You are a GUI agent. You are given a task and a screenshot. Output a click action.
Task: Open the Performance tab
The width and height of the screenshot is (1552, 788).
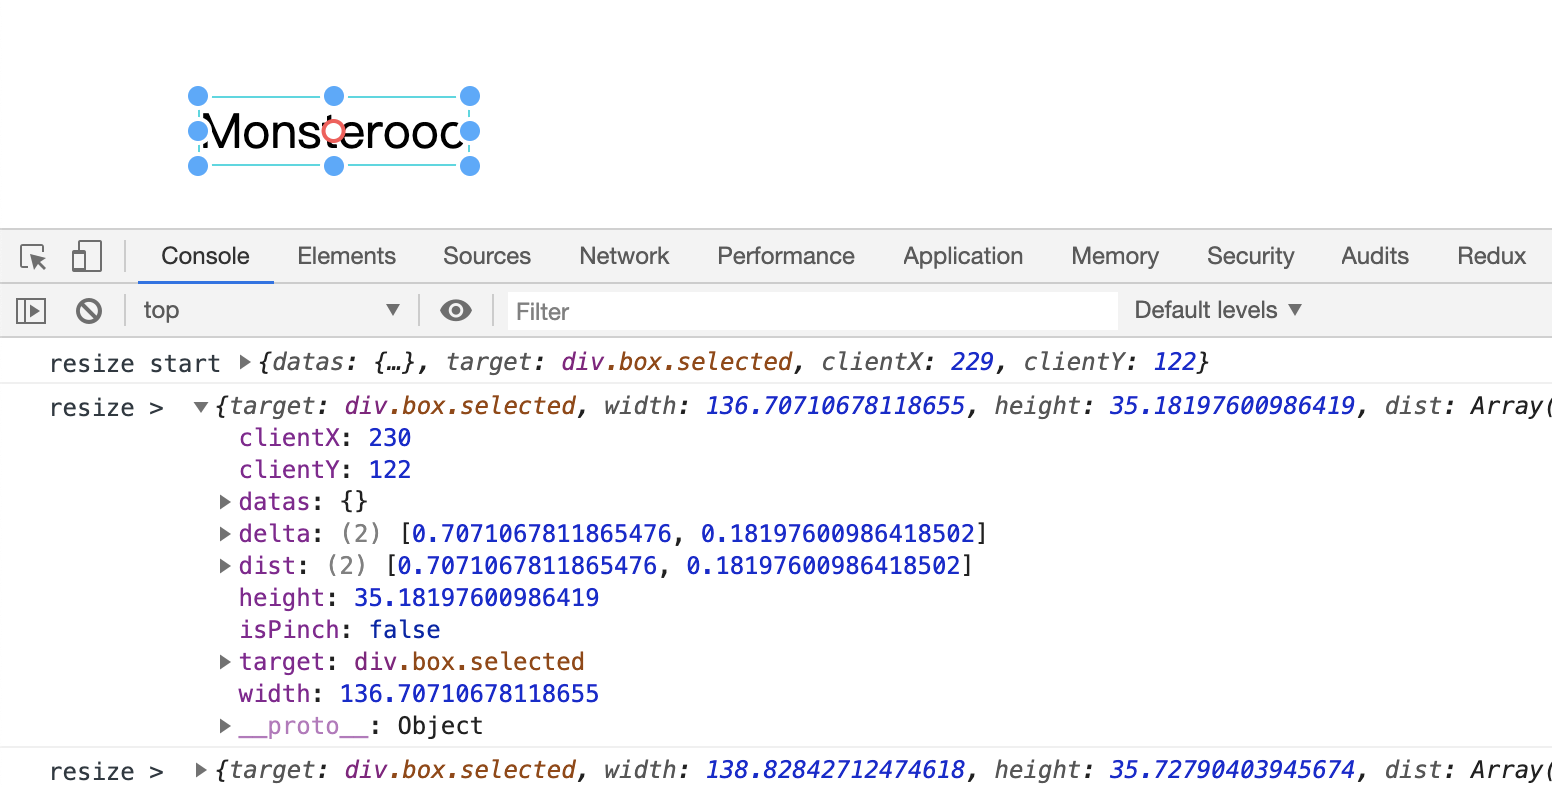[x=786, y=256]
